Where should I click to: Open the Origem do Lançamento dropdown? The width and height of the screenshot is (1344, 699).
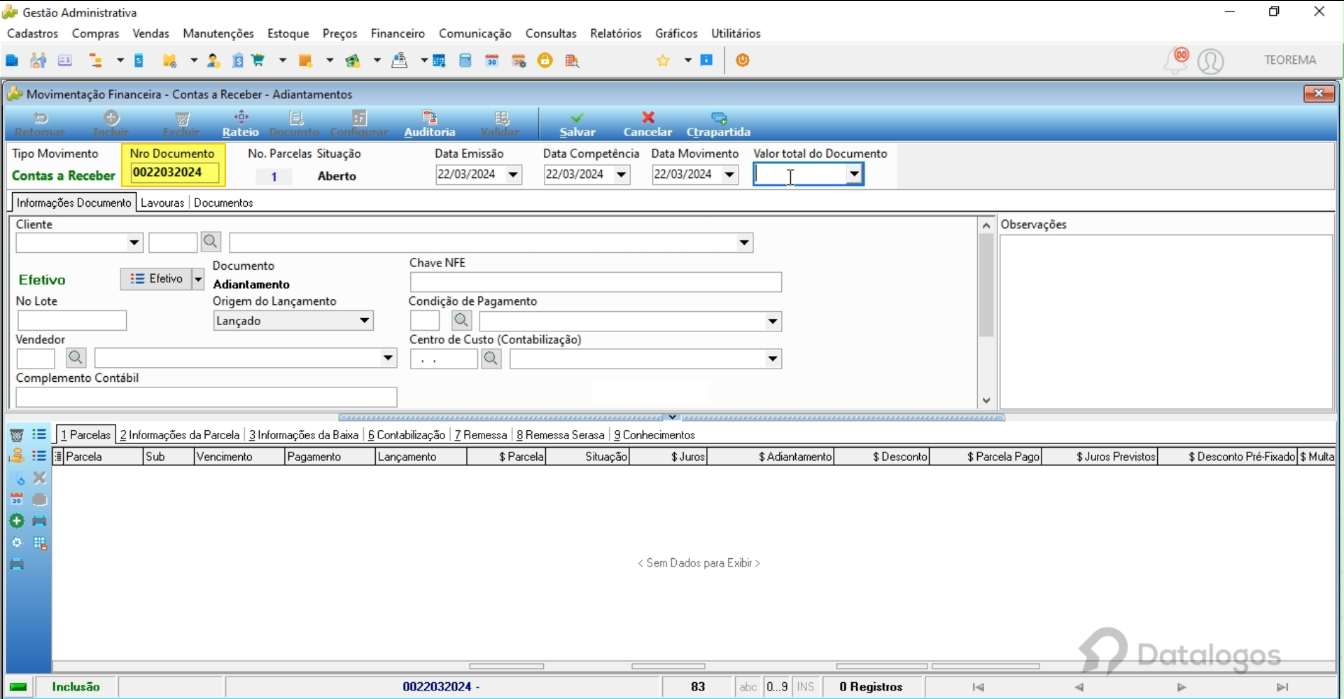tap(364, 321)
